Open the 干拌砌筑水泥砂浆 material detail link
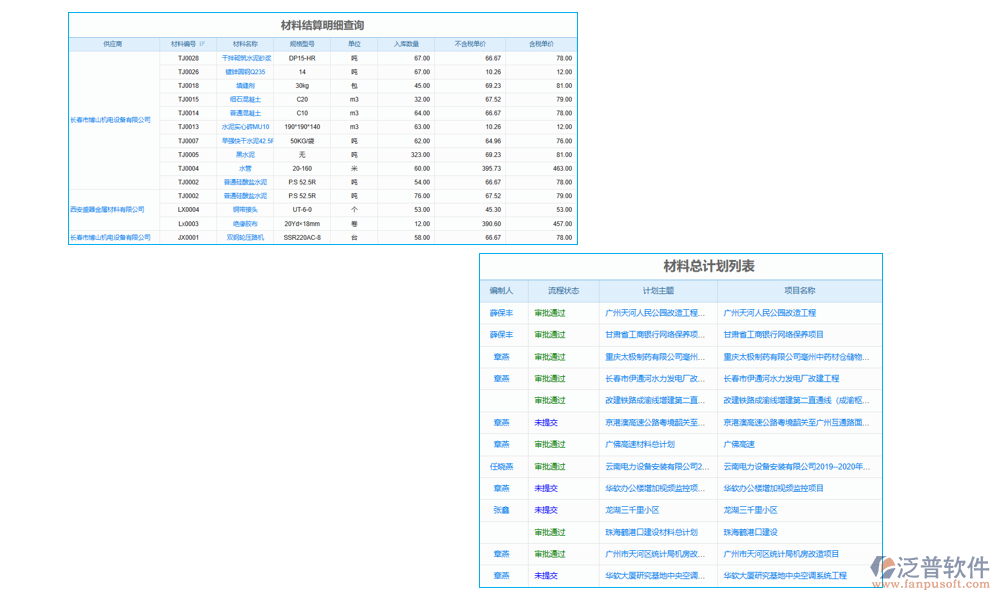Viewport: 1000px width, 600px height. click(x=246, y=58)
